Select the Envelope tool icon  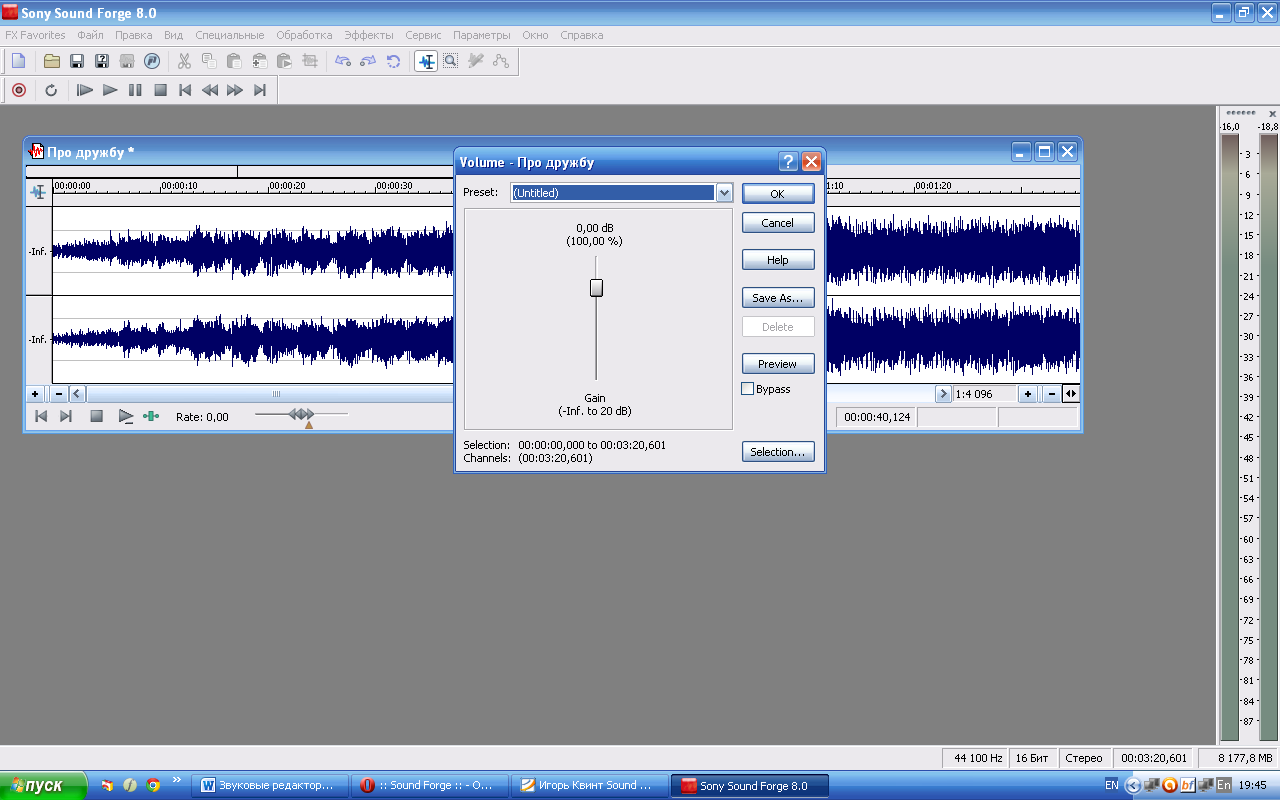[x=501, y=61]
